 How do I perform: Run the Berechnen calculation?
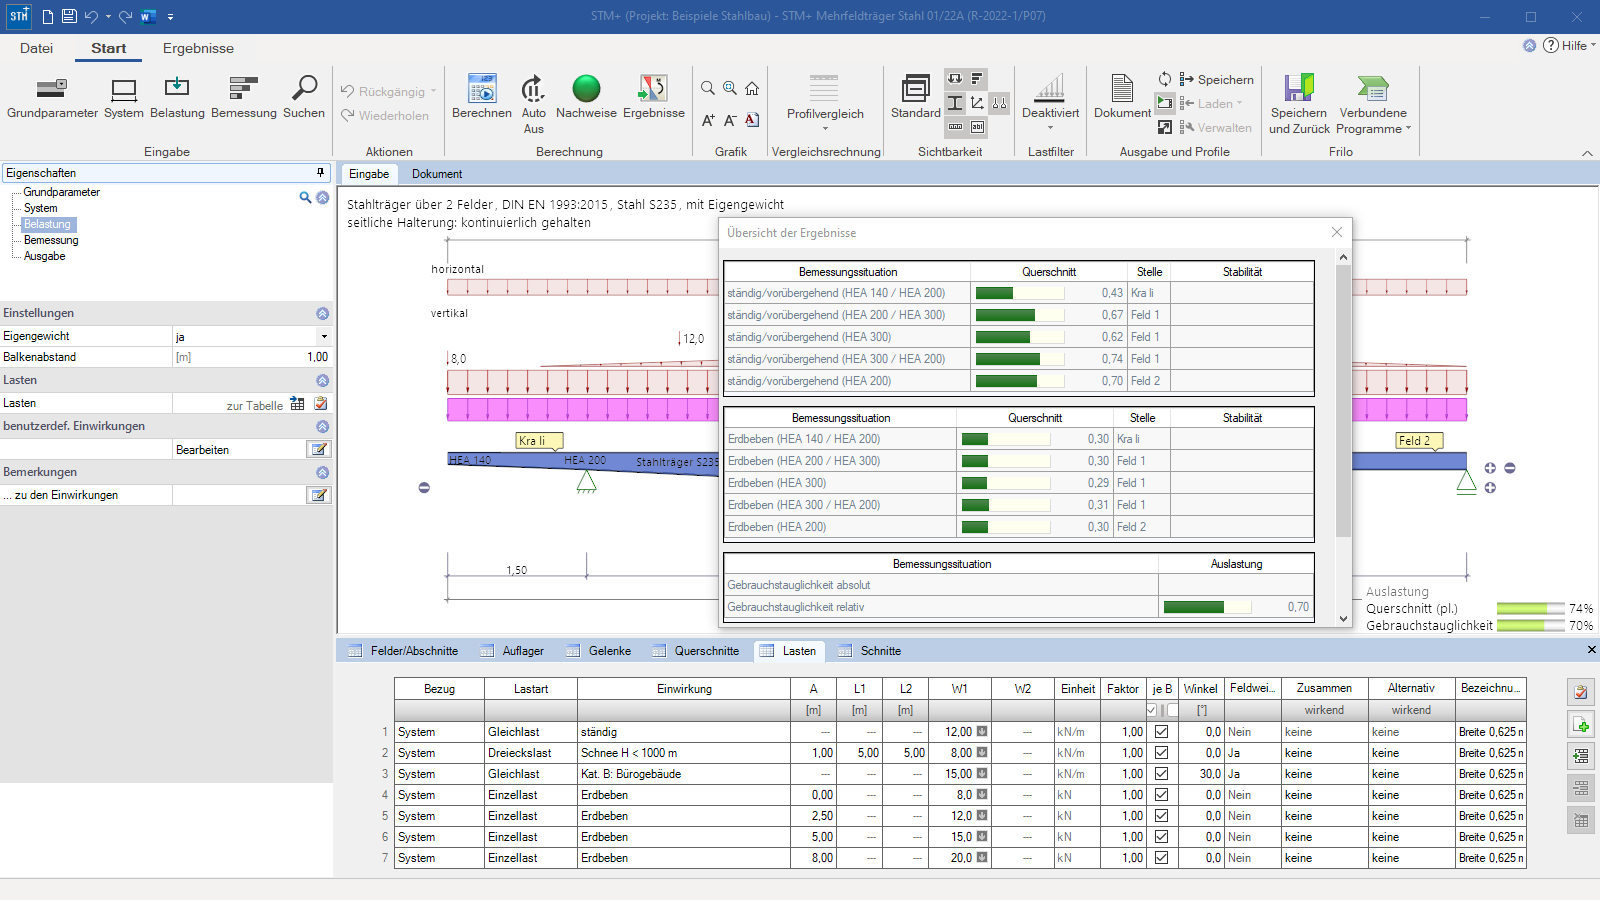pyautogui.click(x=482, y=98)
